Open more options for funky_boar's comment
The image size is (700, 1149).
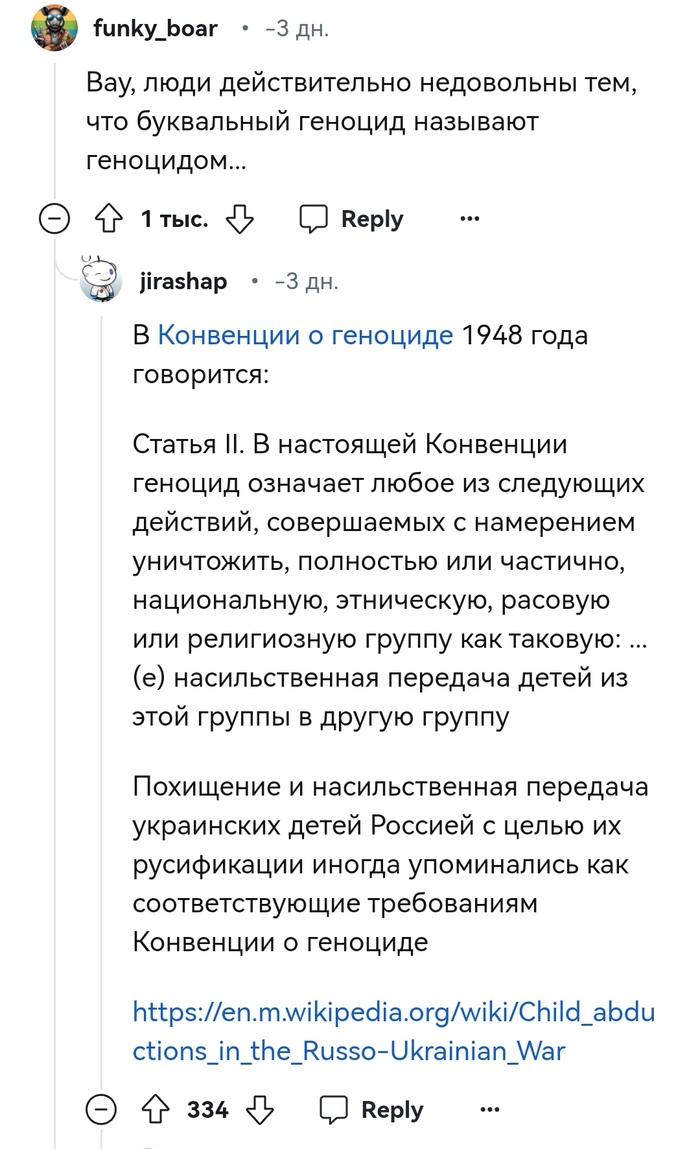pos(469,219)
